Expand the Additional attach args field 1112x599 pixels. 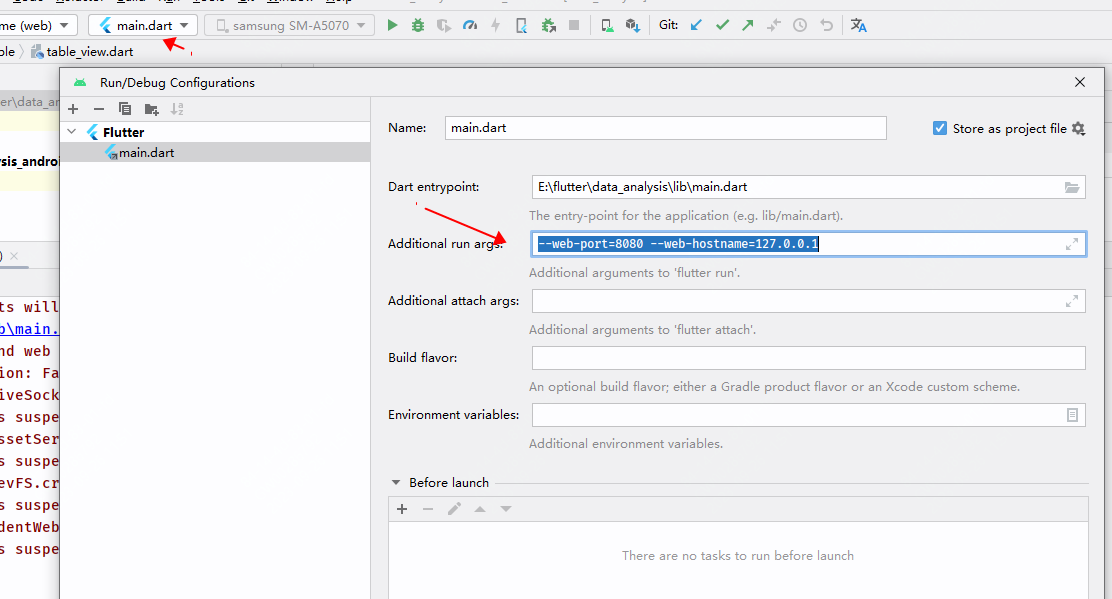point(1072,301)
